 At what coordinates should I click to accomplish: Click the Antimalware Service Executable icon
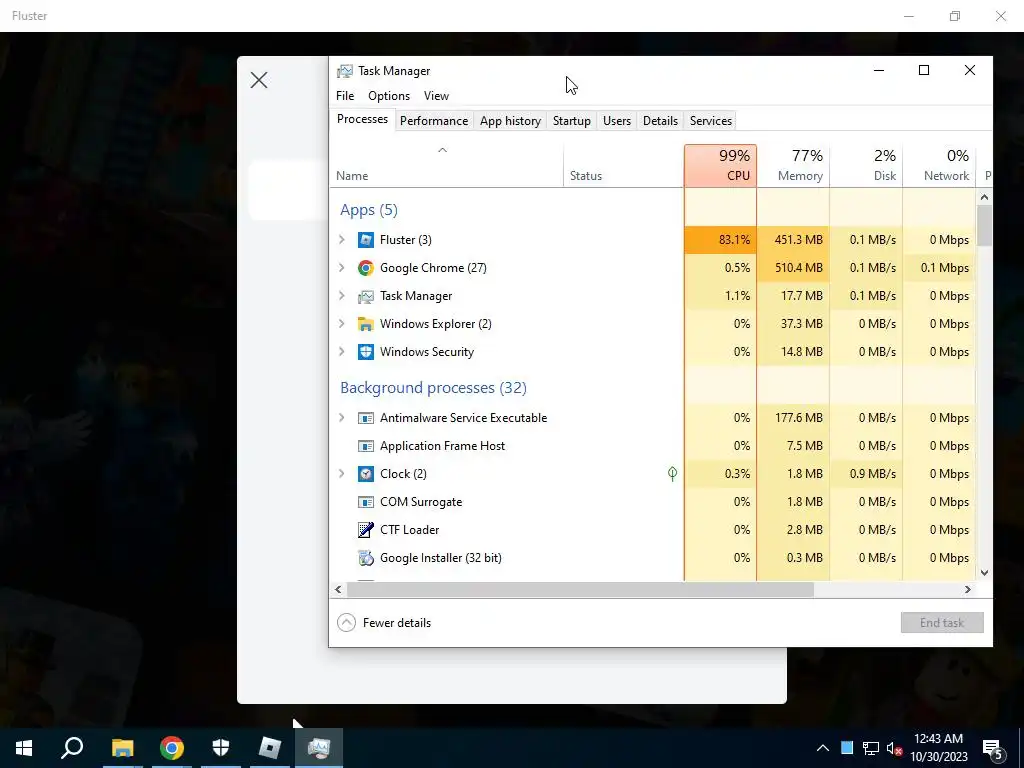pyautogui.click(x=366, y=418)
